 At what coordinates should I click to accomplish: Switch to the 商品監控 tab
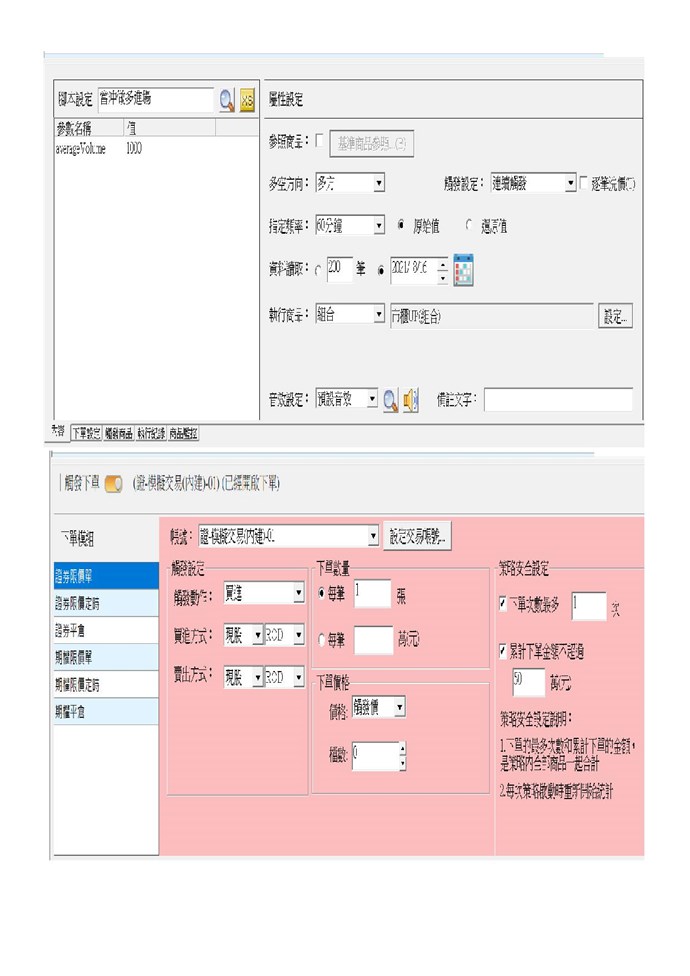[x=184, y=434]
